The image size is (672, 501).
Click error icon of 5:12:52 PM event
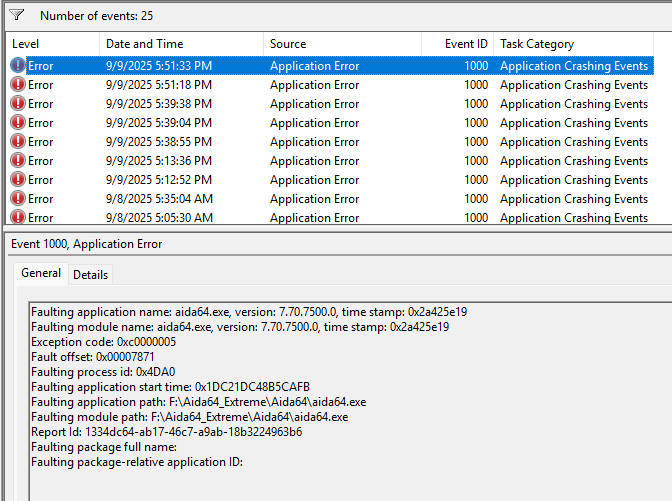click(18, 179)
